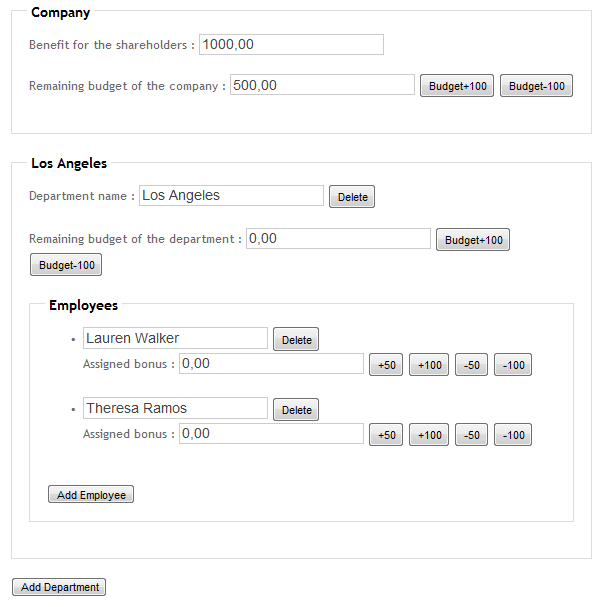
Task: Subtract 100 from Lauren Walker's bonus
Action: coord(513,365)
